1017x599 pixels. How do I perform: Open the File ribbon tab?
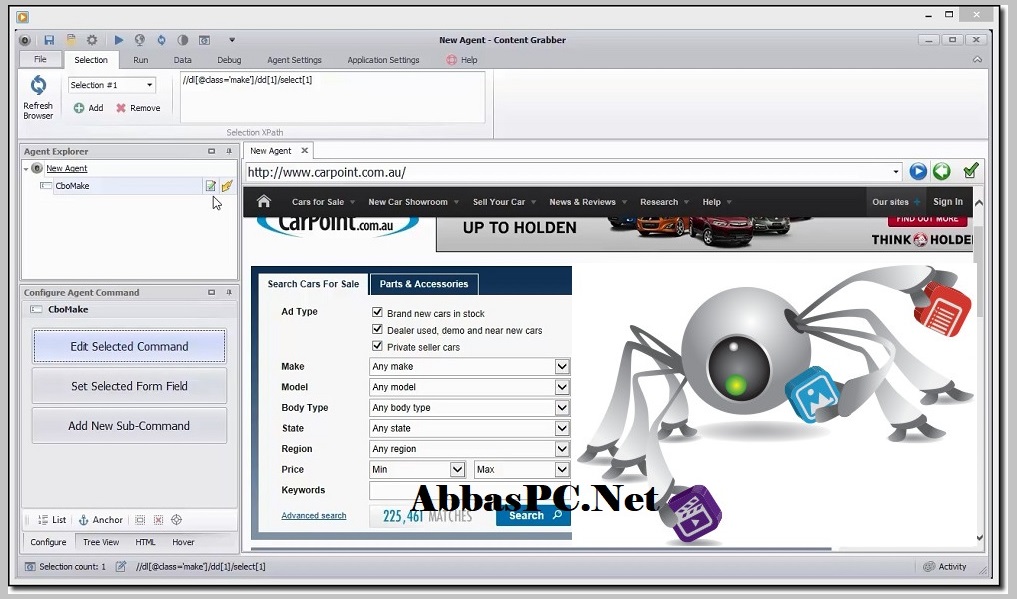(x=40, y=60)
